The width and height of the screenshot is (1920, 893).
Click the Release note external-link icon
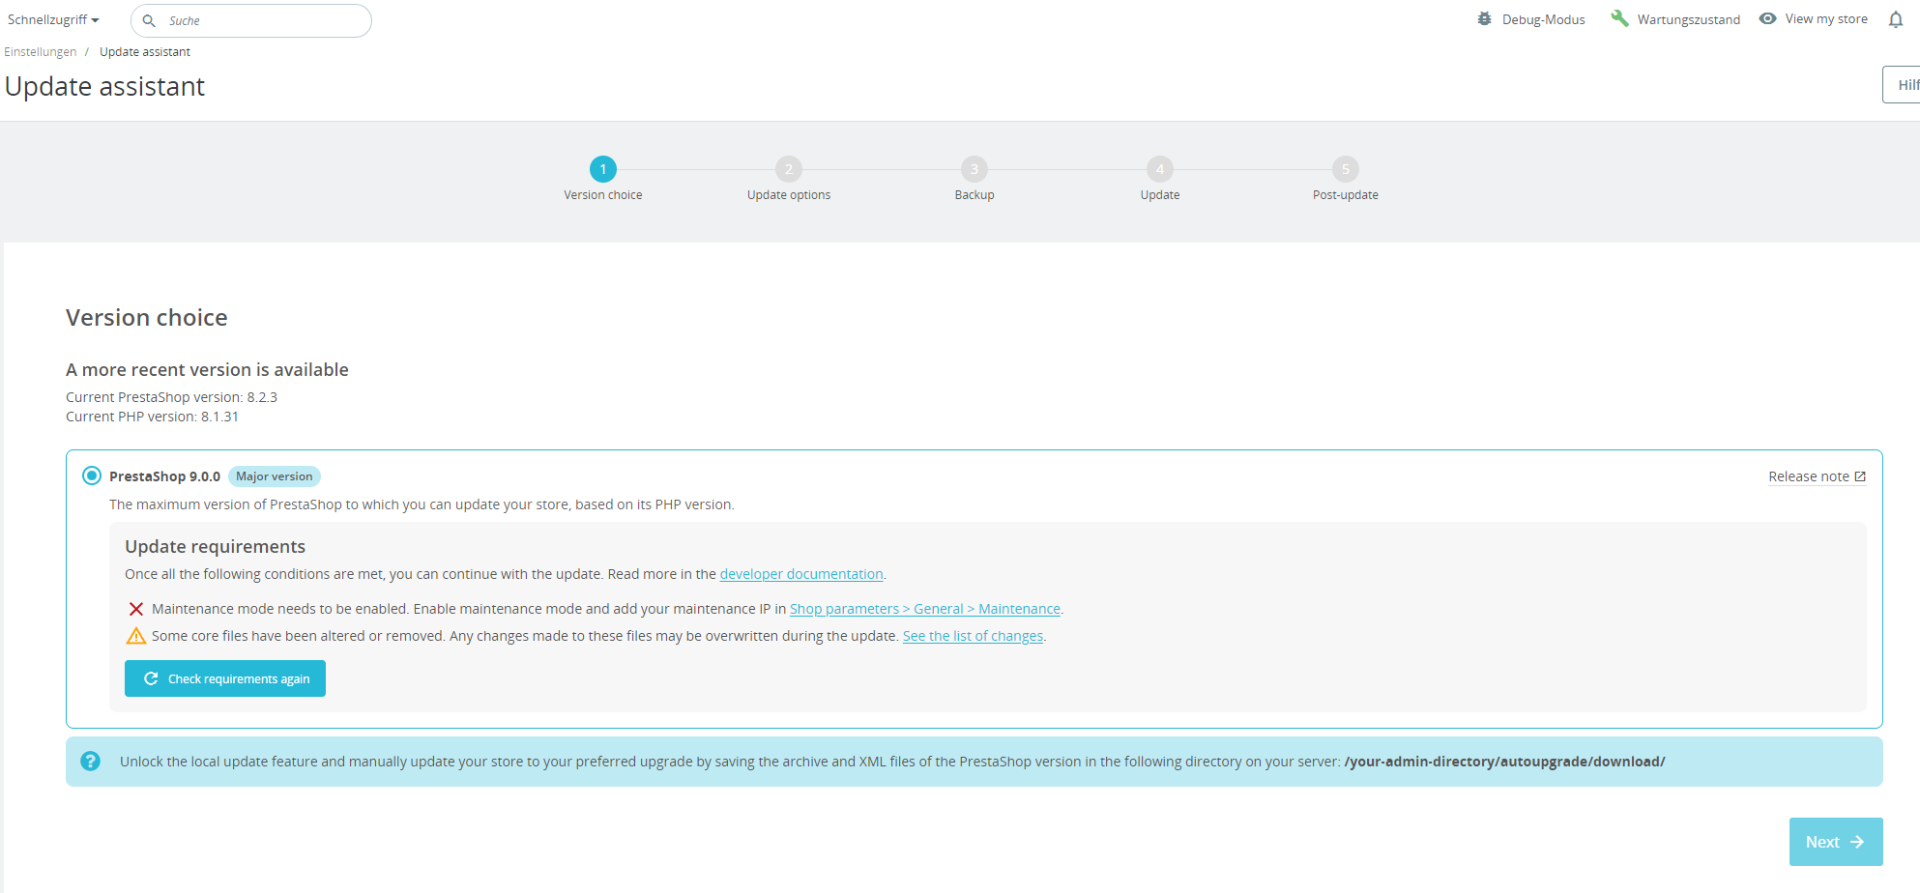point(1860,477)
